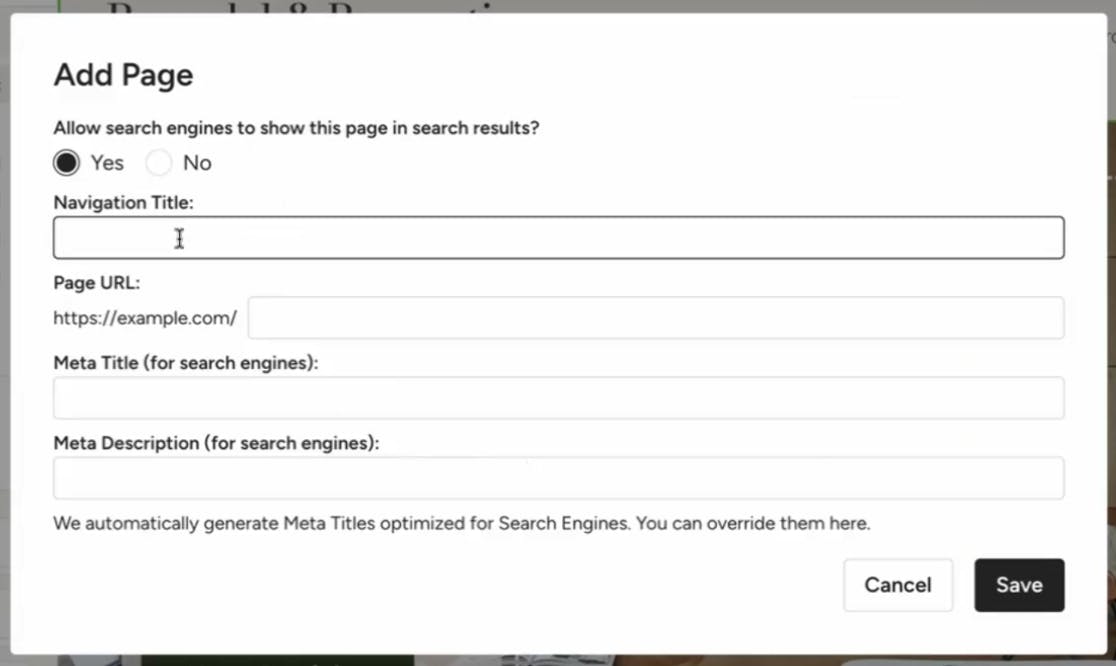Image resolution: width=1116 pixels, height=666 pixels.
Task: Click the search engine visibility question text
Action: click(x=296, y=128)
